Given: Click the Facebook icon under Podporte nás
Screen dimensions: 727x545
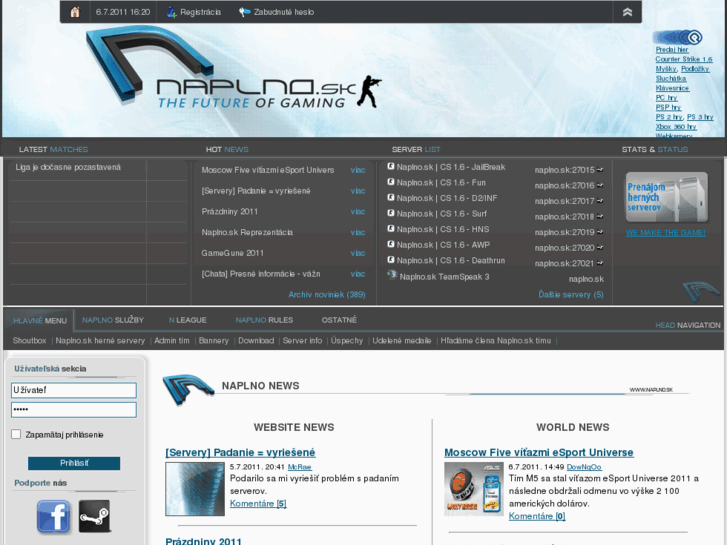Looking at the screenshot, I should click(x=54, y=516).
